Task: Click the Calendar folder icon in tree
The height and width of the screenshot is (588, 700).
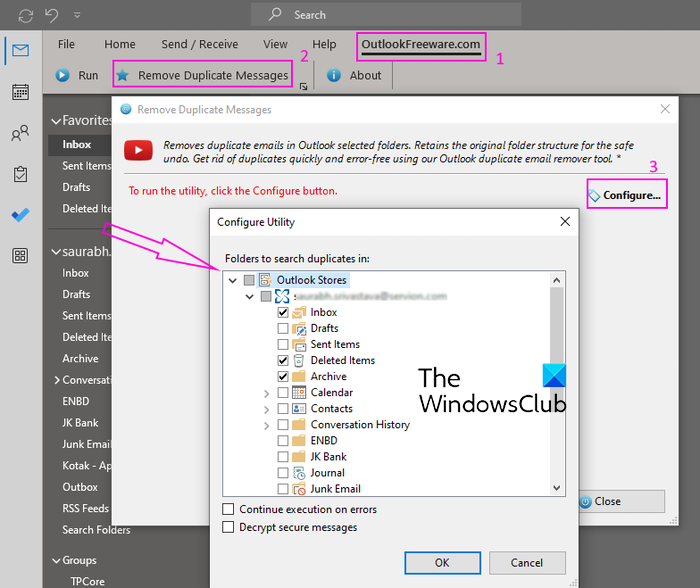Action: click(x=299, y=392)
